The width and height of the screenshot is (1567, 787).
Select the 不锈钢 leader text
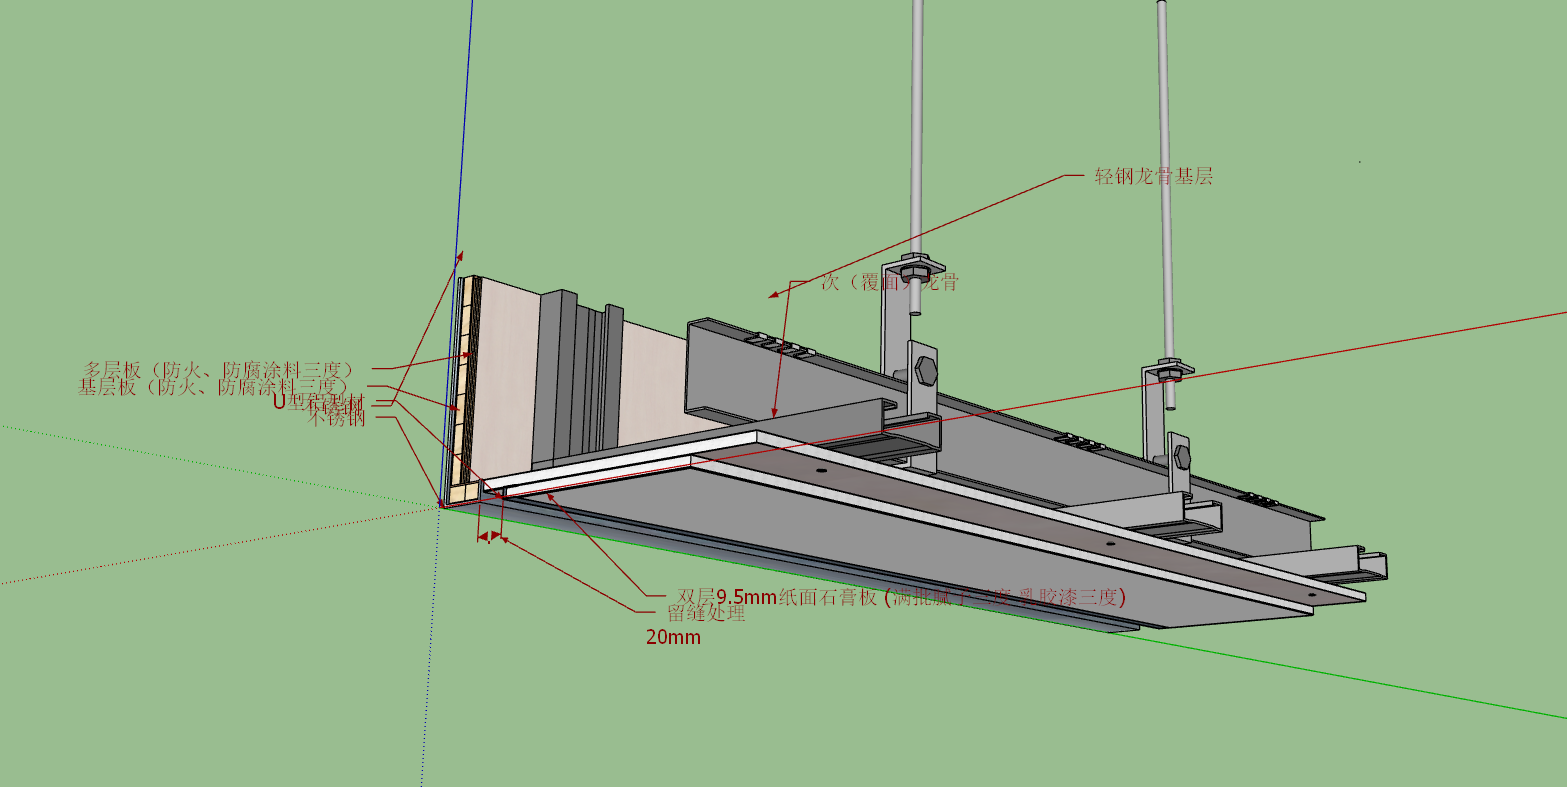coord(336,418)
